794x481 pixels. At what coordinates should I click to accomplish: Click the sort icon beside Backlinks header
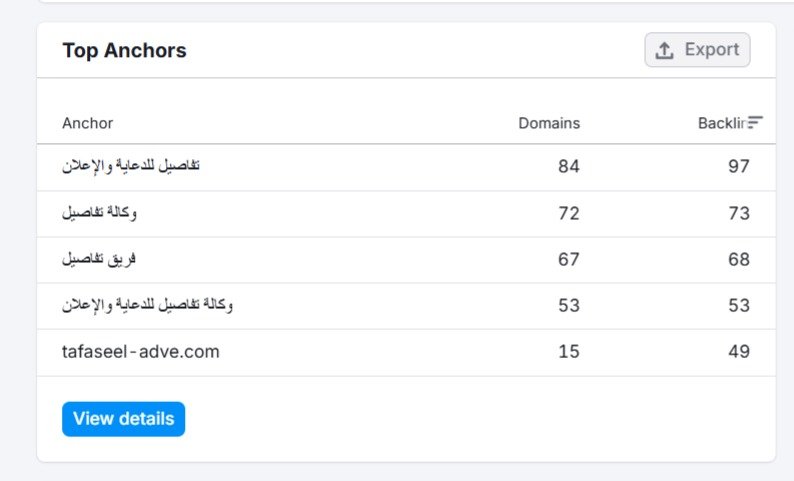(756, 123)
